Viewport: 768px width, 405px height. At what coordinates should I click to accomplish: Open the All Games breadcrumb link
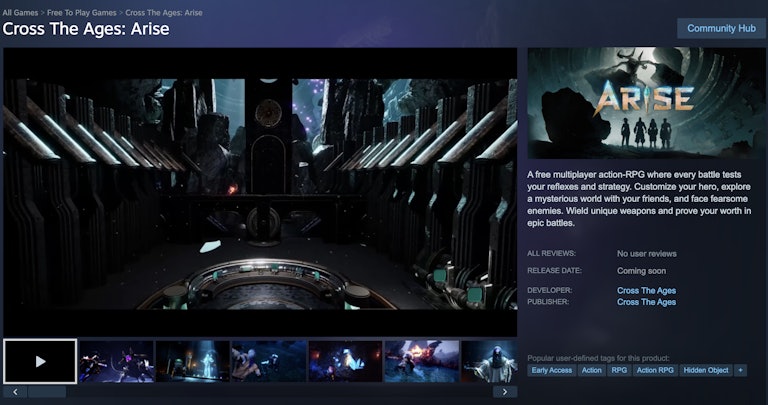pyautogui.click(x=20, y=13)
